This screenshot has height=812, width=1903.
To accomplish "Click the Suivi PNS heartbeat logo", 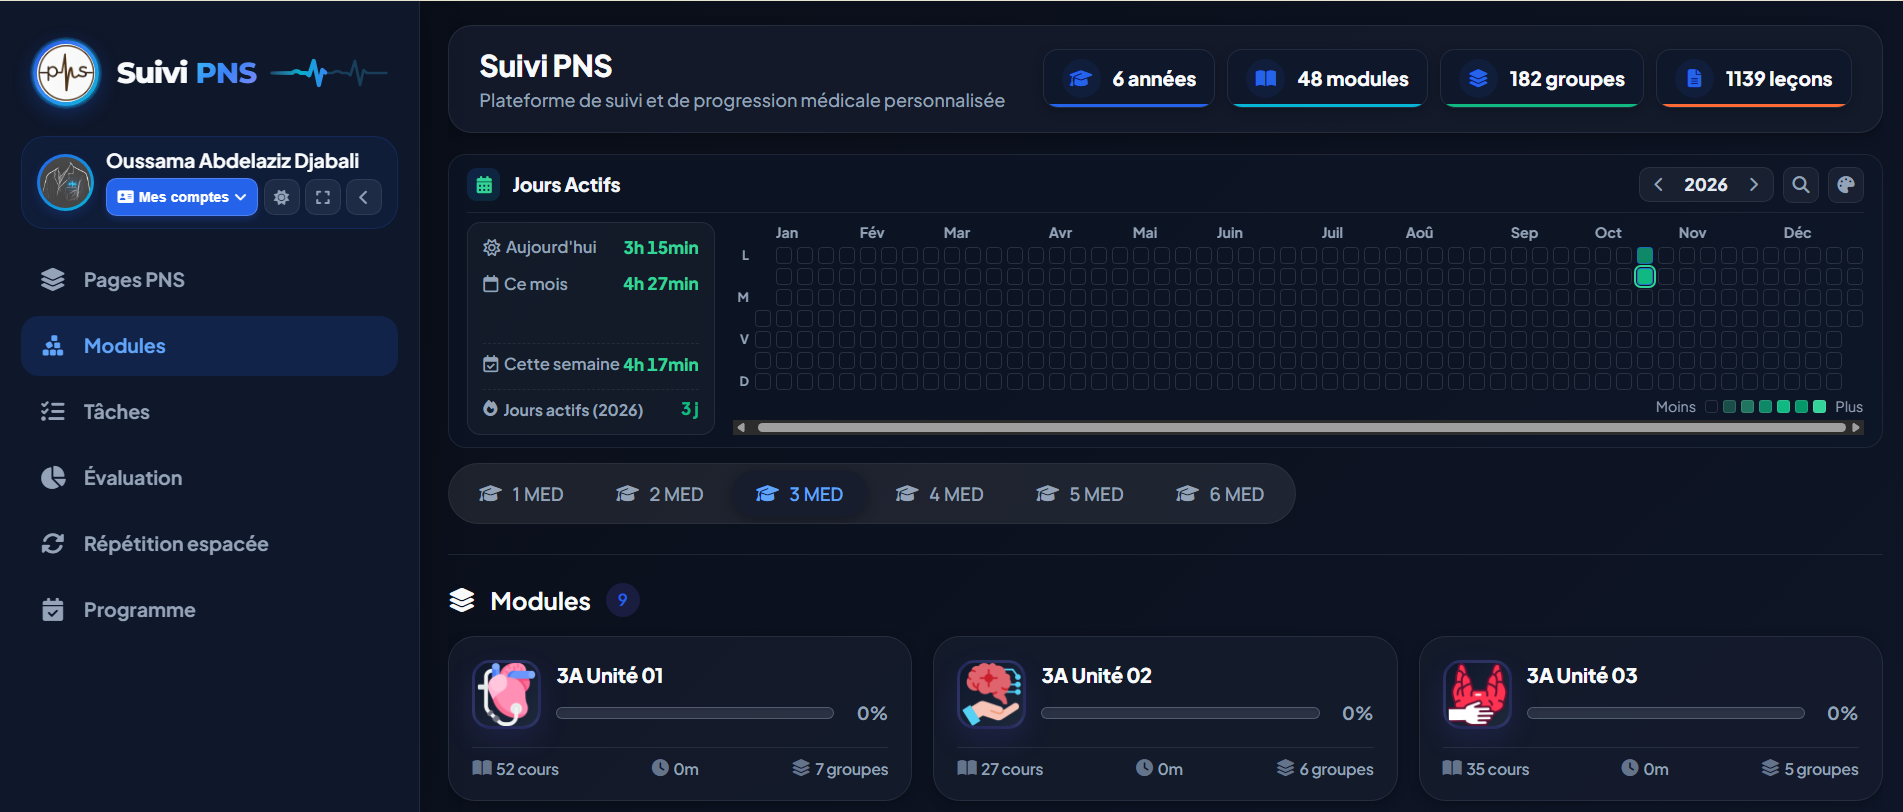I will (x=66, y=73).
